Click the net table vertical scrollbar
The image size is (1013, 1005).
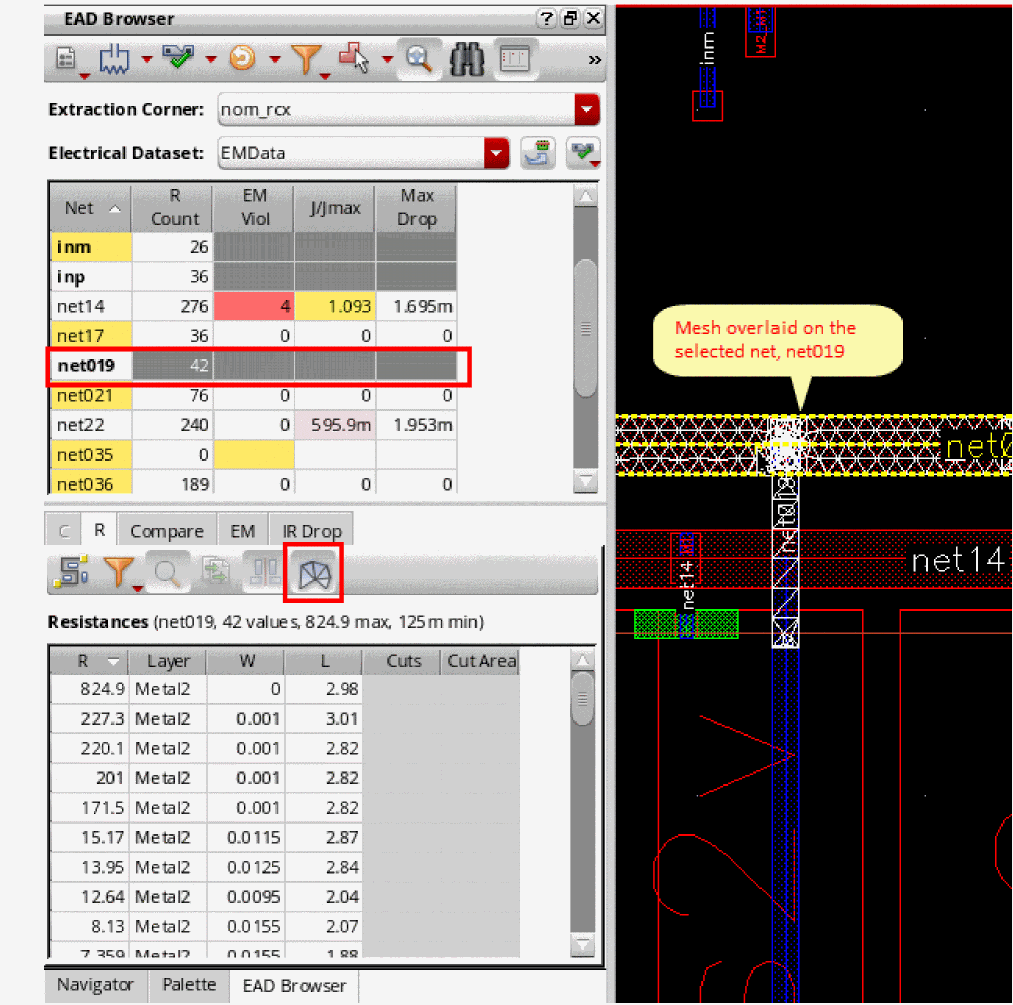585,327
